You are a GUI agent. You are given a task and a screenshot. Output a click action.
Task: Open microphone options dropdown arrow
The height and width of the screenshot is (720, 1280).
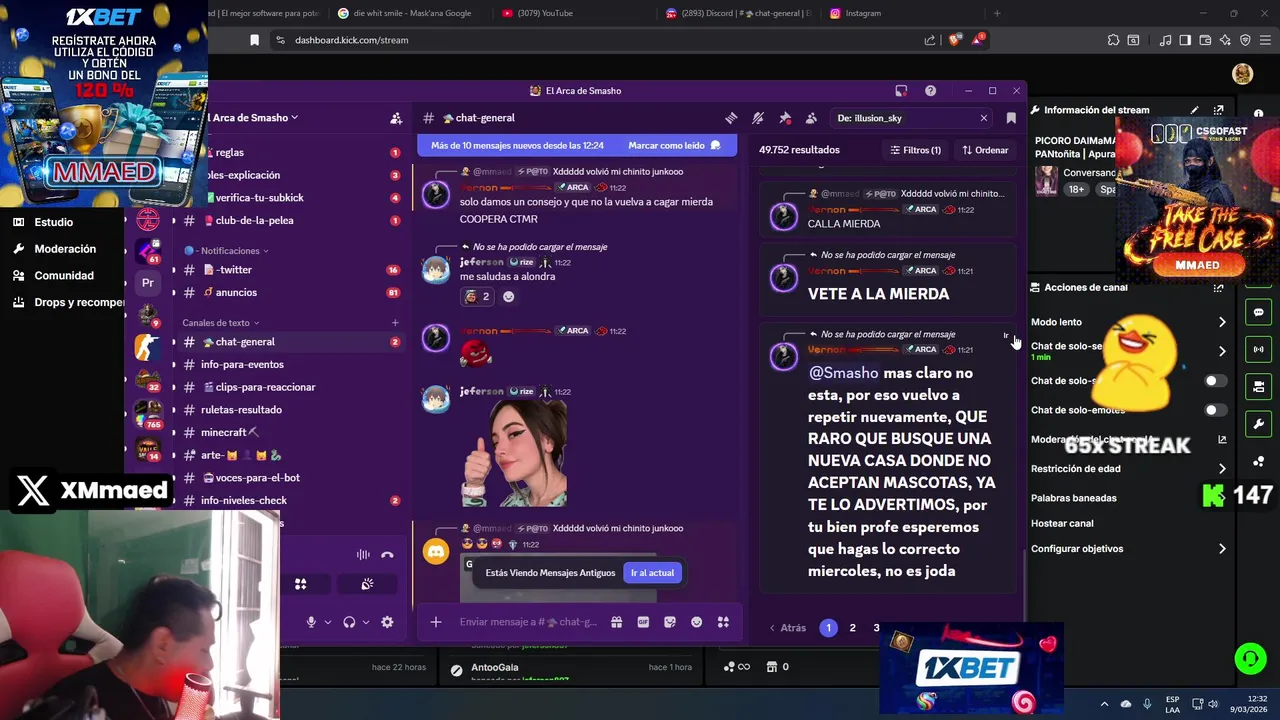327,622
